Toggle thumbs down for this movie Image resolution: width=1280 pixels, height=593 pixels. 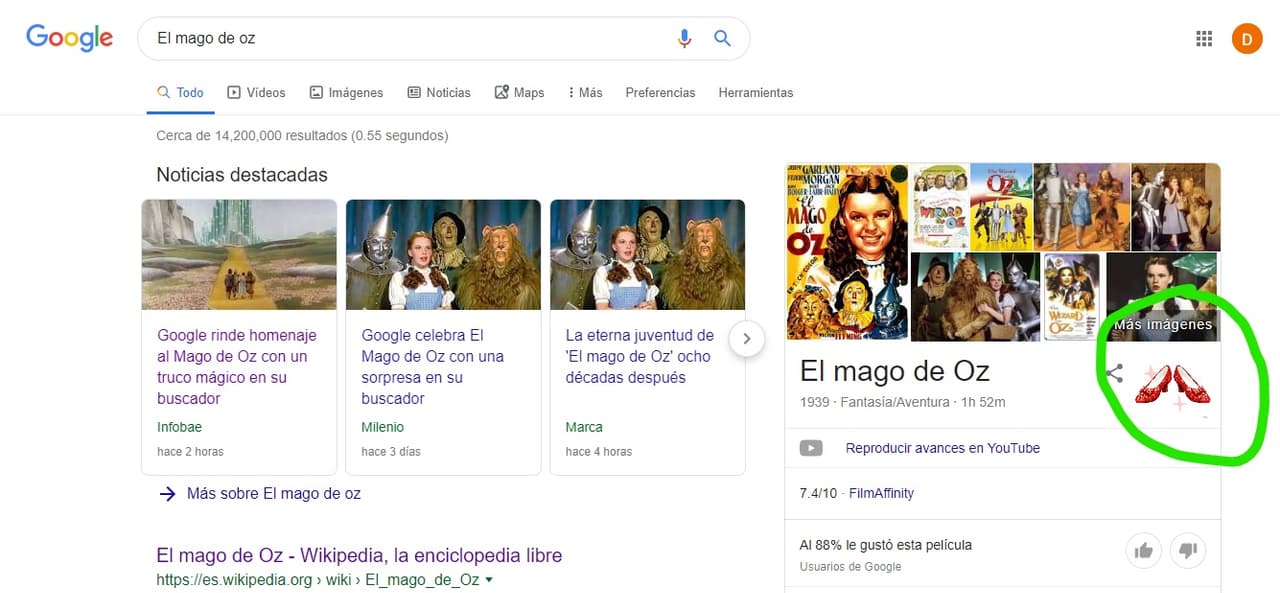pyautogui.click(x=1188, y=550)
